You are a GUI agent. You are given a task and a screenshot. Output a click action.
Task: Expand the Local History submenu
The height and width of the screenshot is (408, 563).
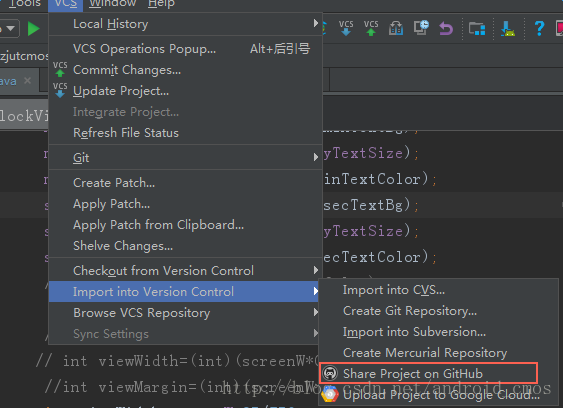tap(316, 23)
